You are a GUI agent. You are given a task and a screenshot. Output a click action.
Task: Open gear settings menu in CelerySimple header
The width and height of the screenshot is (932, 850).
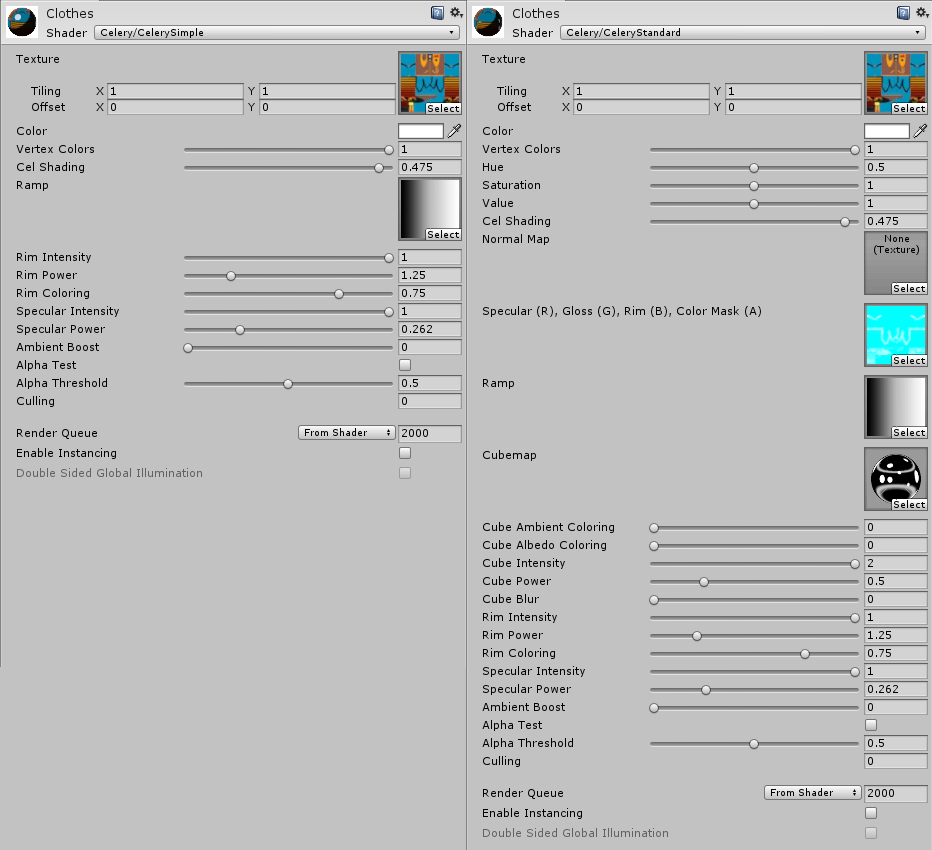[456, 13]
